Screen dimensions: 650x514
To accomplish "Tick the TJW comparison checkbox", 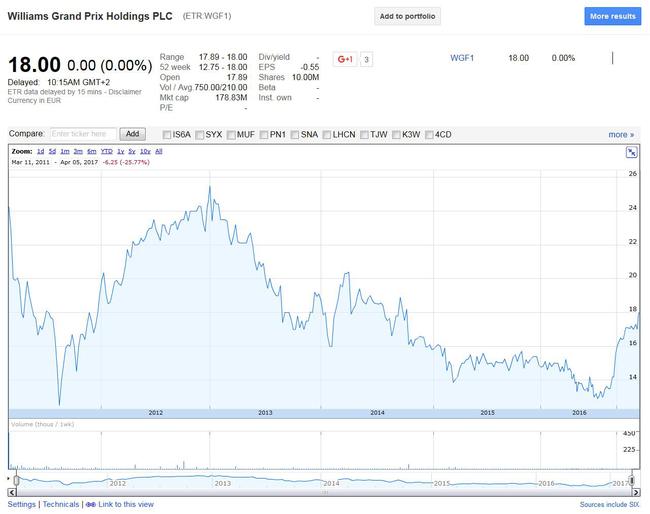I will pos(364,135).
